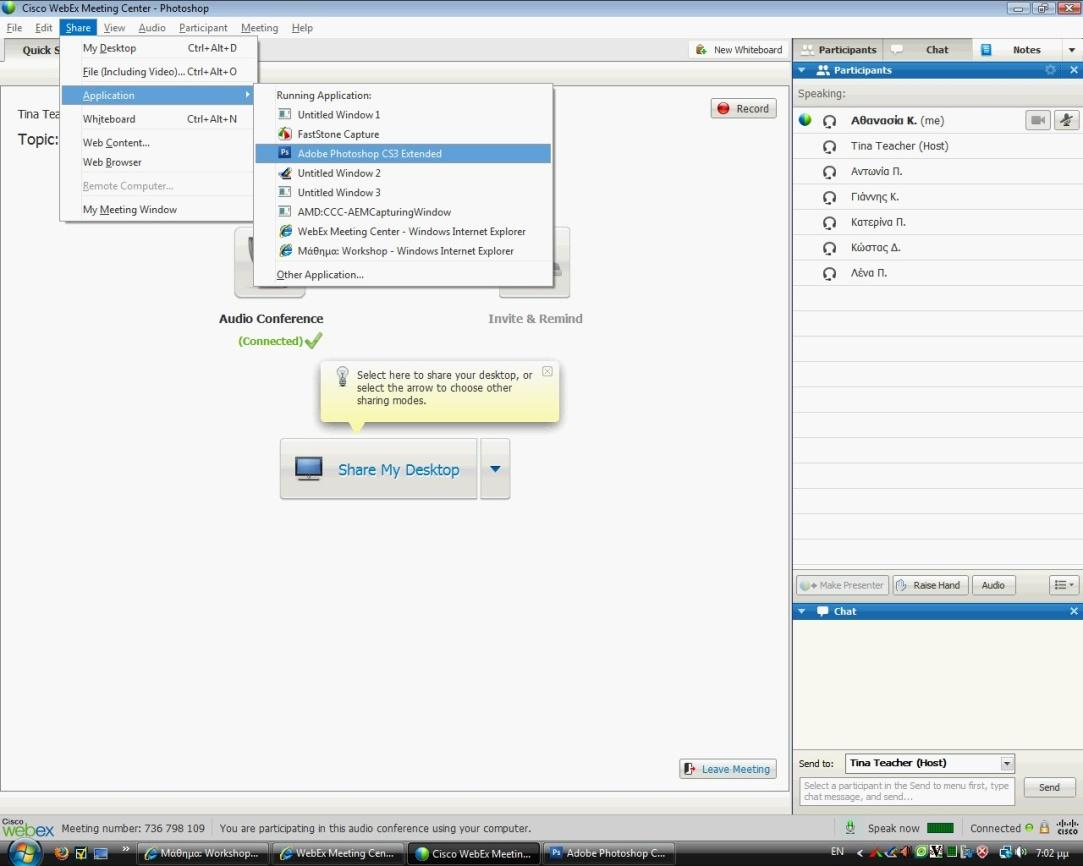Click the lock icon in status bar
1083x866 pixels.
(1044, 827)
